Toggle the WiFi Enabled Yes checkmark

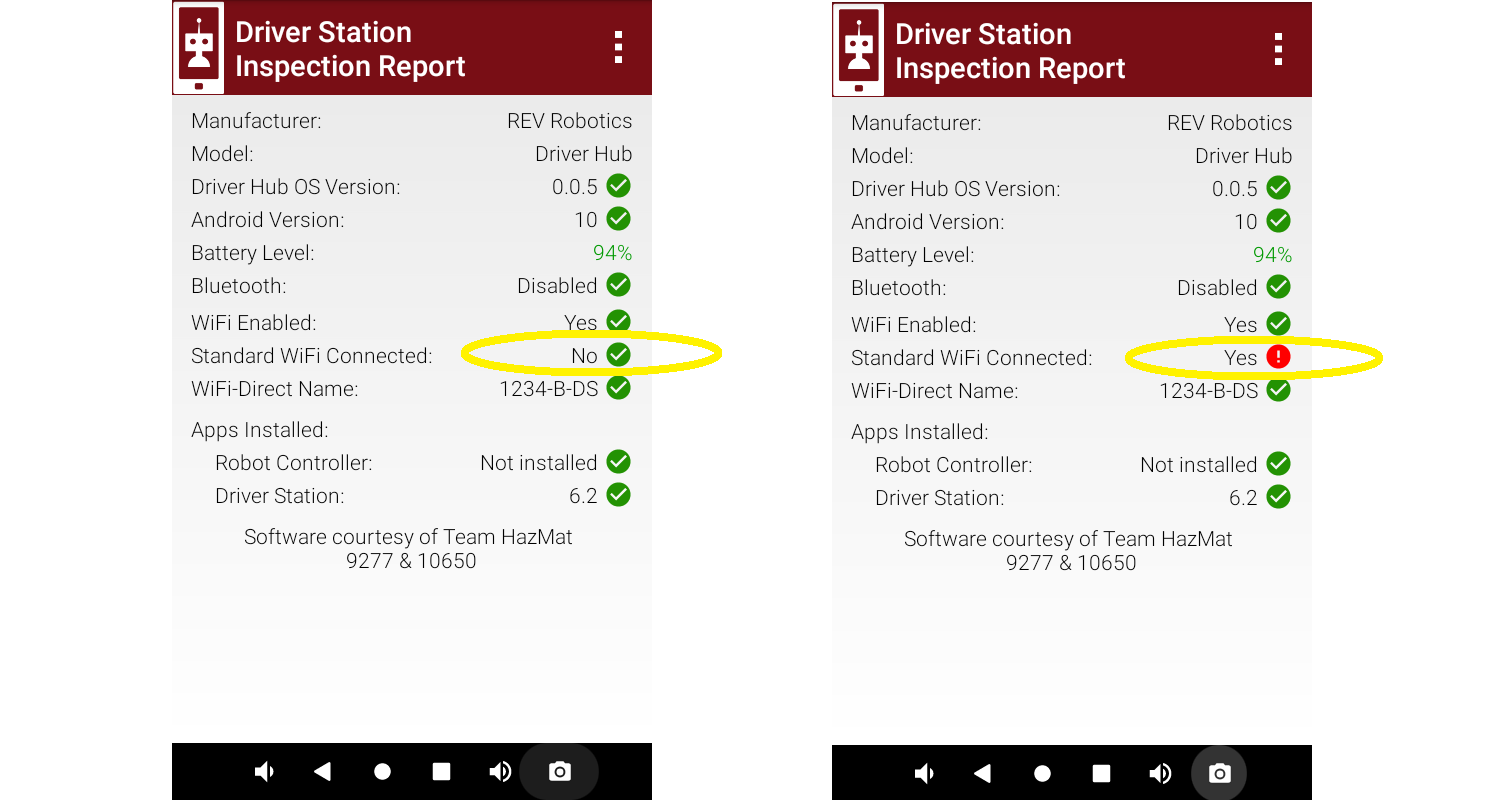tap(619, 321)
